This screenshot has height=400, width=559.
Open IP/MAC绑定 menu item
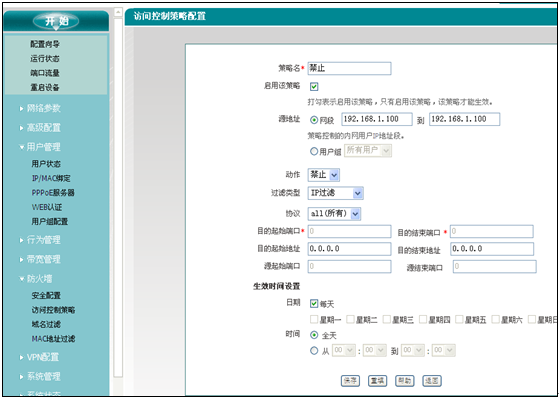[x=51, y=178]
